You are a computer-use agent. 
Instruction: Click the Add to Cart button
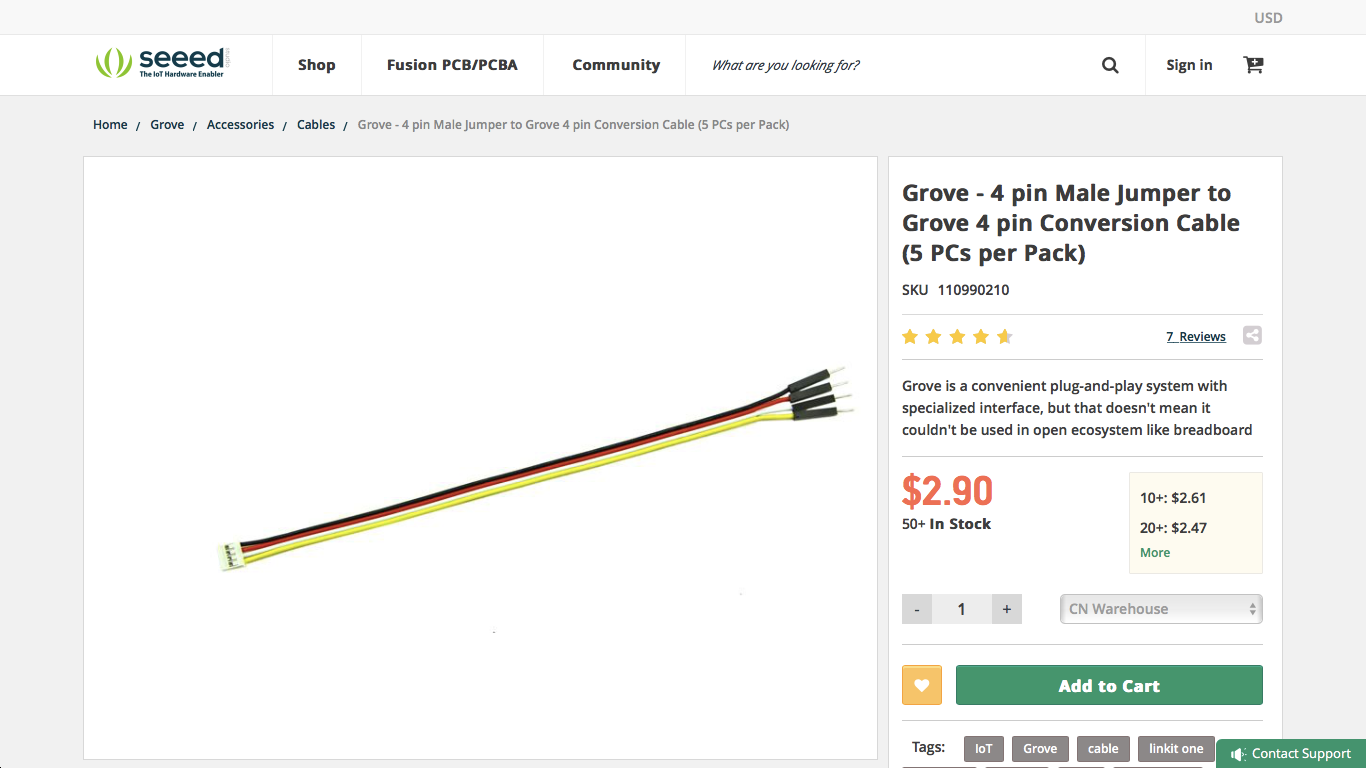(x=1109, y=686)
